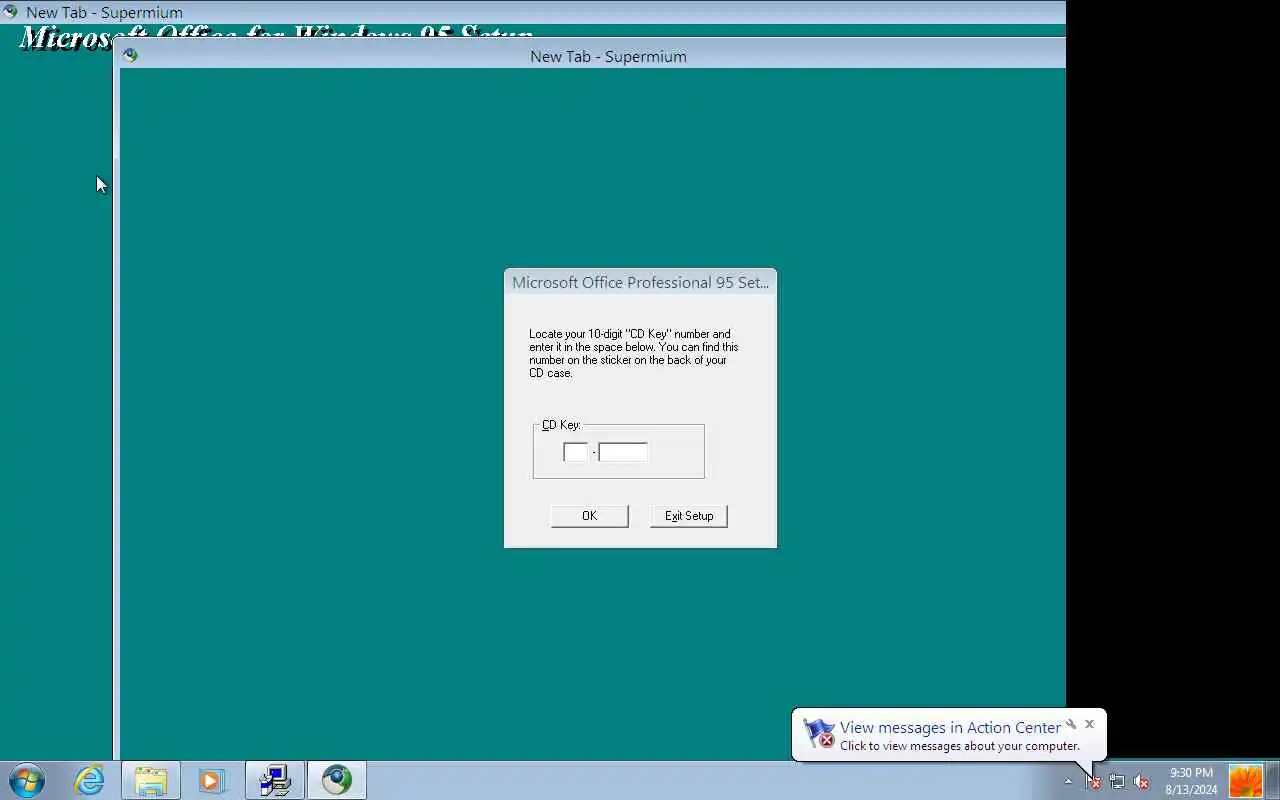Click the Supermium icon in the front window title bar
The width and height of the screenshot is (1280, 800).
(x=130, y=55)
